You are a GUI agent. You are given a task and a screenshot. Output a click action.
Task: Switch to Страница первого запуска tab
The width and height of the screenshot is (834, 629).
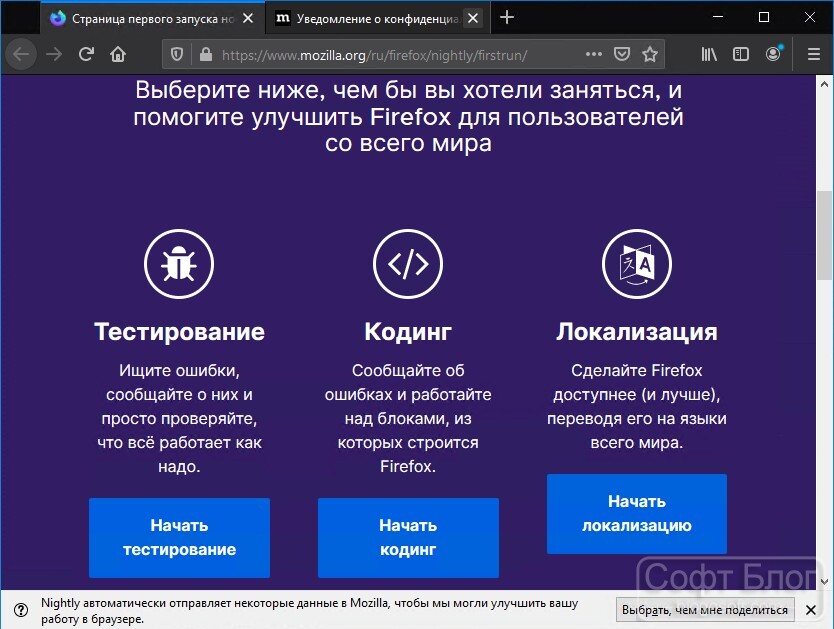(x=153, y=19)
